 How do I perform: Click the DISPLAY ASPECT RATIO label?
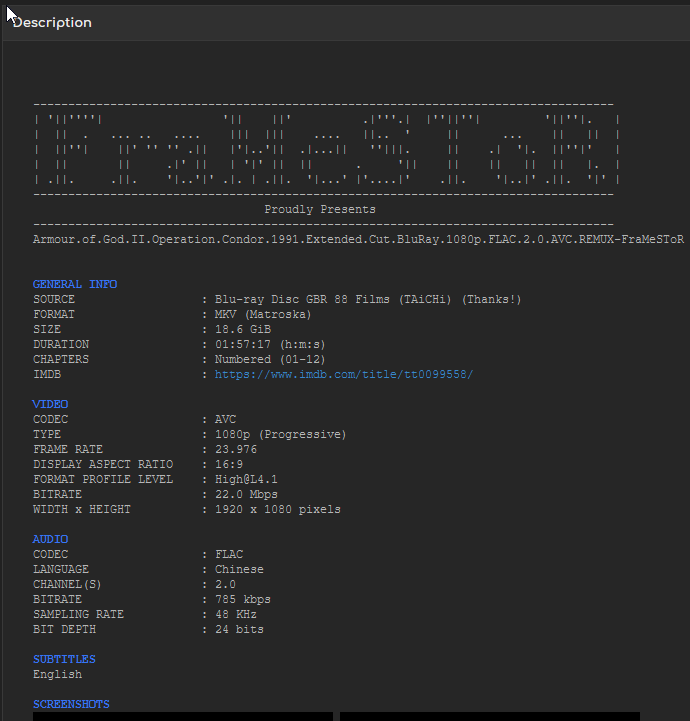[x=103, y=464]
